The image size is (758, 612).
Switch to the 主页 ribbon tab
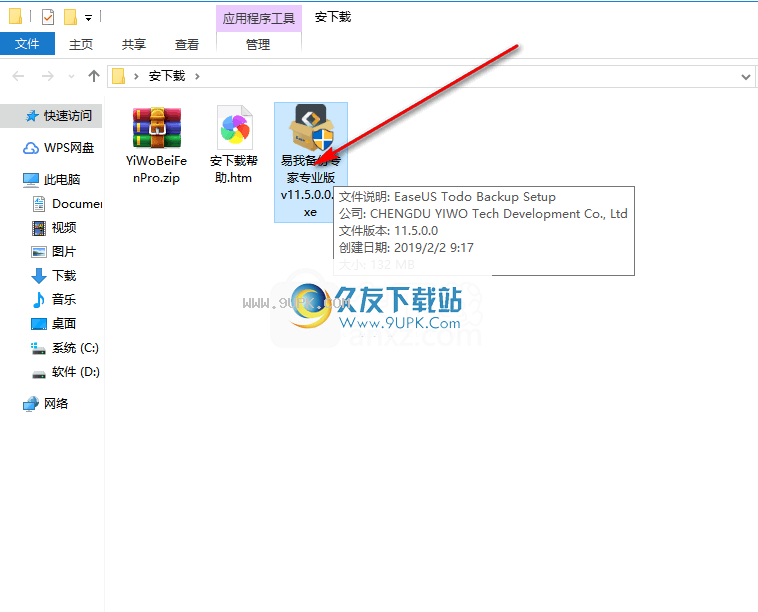pos(81,44)
